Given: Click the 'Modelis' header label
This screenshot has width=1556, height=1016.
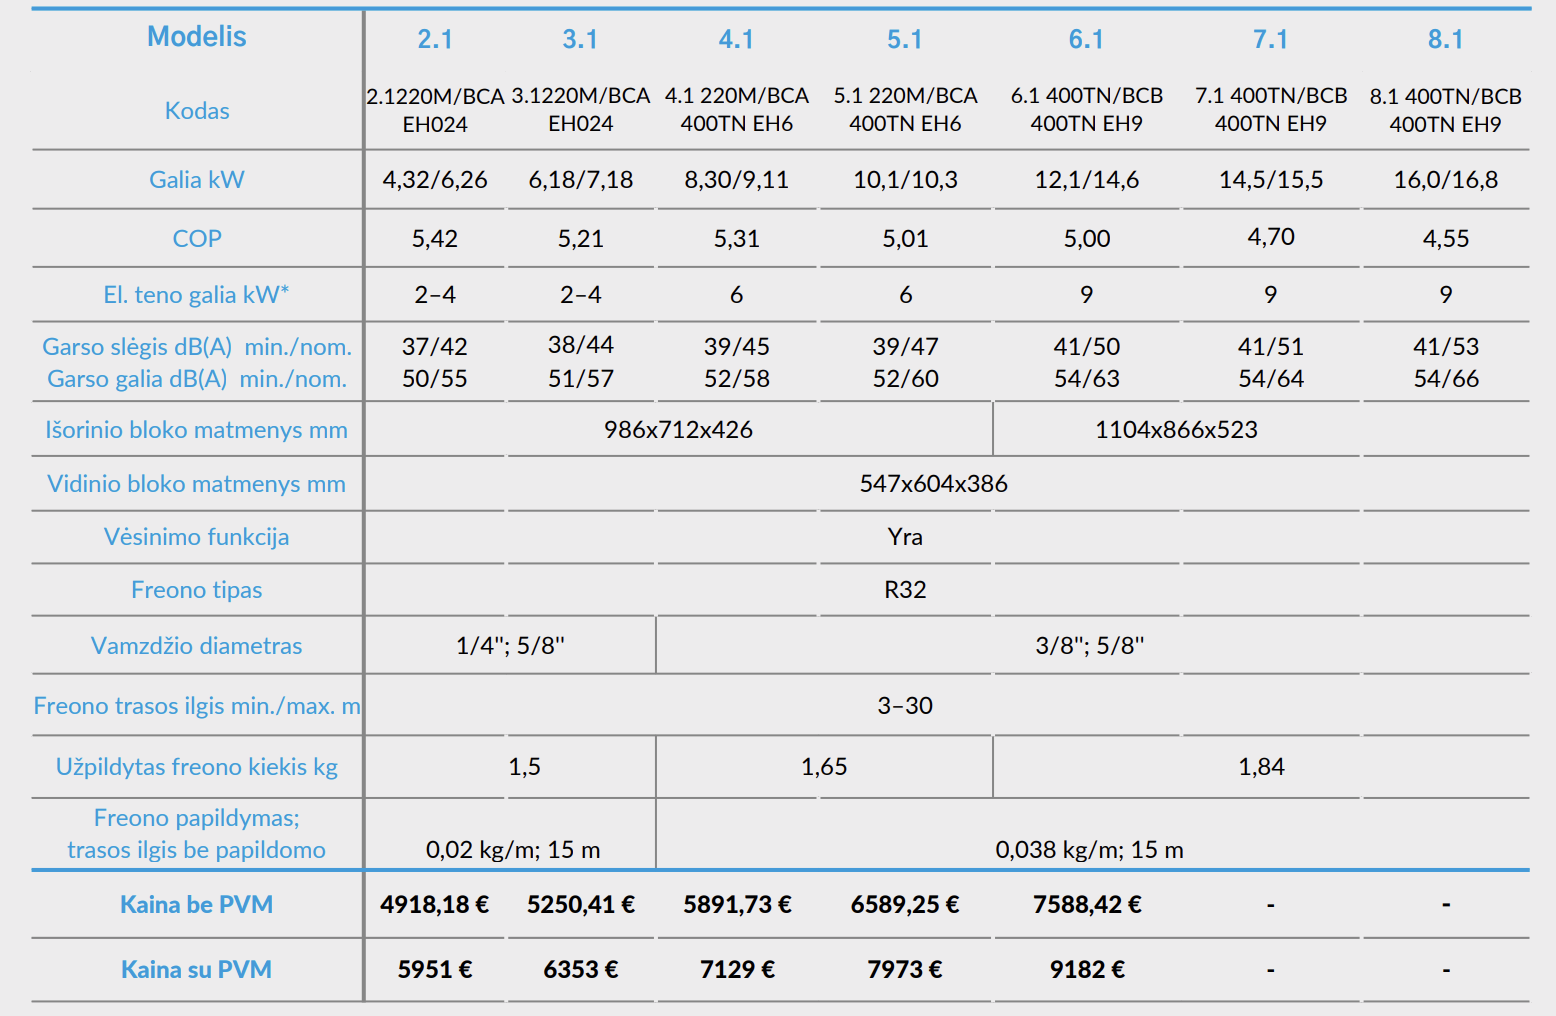Looking at the screenshot, I should coord(197,37).
